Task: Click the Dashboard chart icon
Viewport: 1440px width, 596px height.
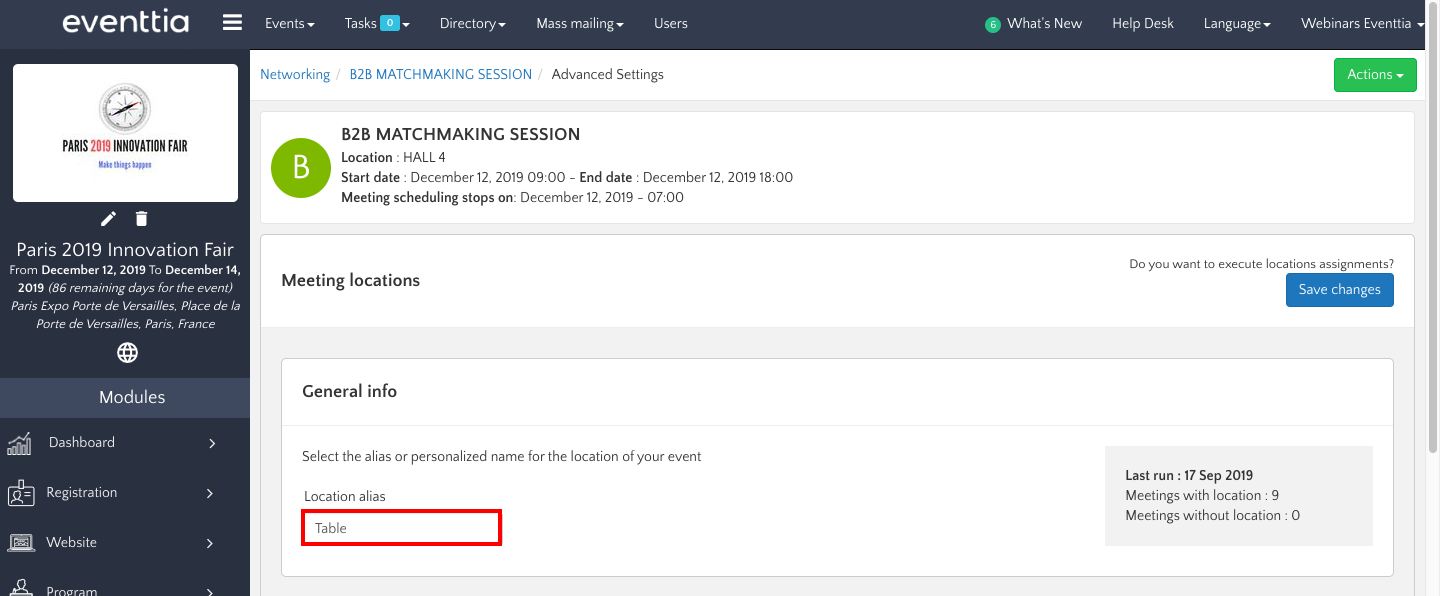Action: [x=20, y=443]
